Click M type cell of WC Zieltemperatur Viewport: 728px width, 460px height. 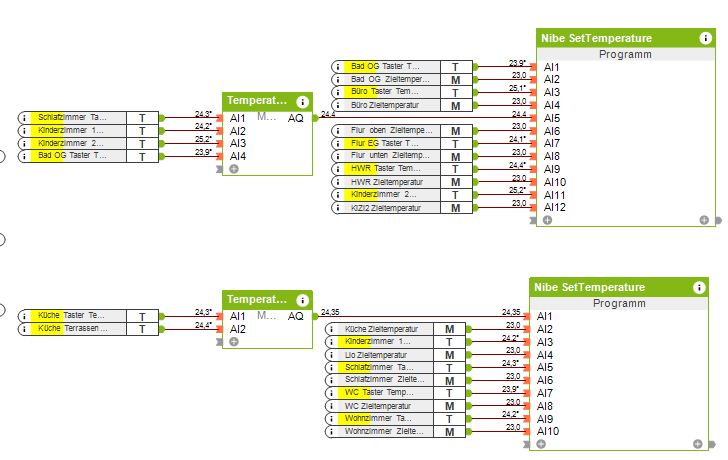point(449,406)
